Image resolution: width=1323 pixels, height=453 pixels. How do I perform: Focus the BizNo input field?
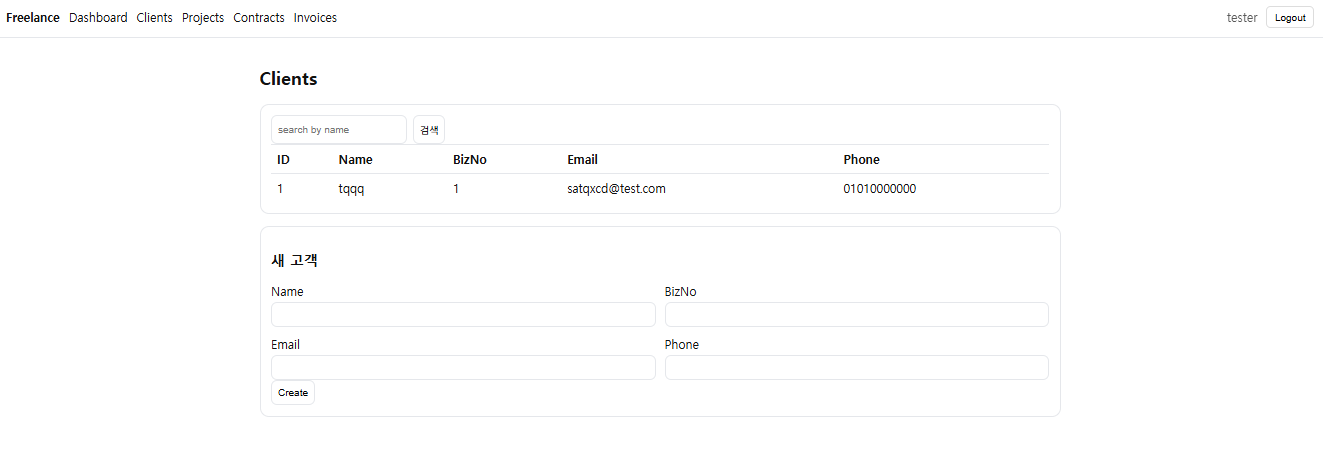[857, 314]
